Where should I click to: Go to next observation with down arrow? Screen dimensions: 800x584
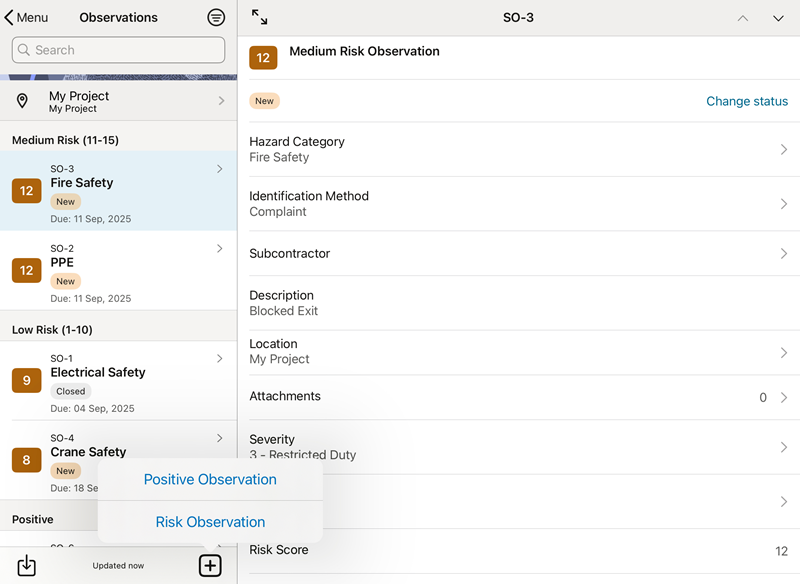778,18
